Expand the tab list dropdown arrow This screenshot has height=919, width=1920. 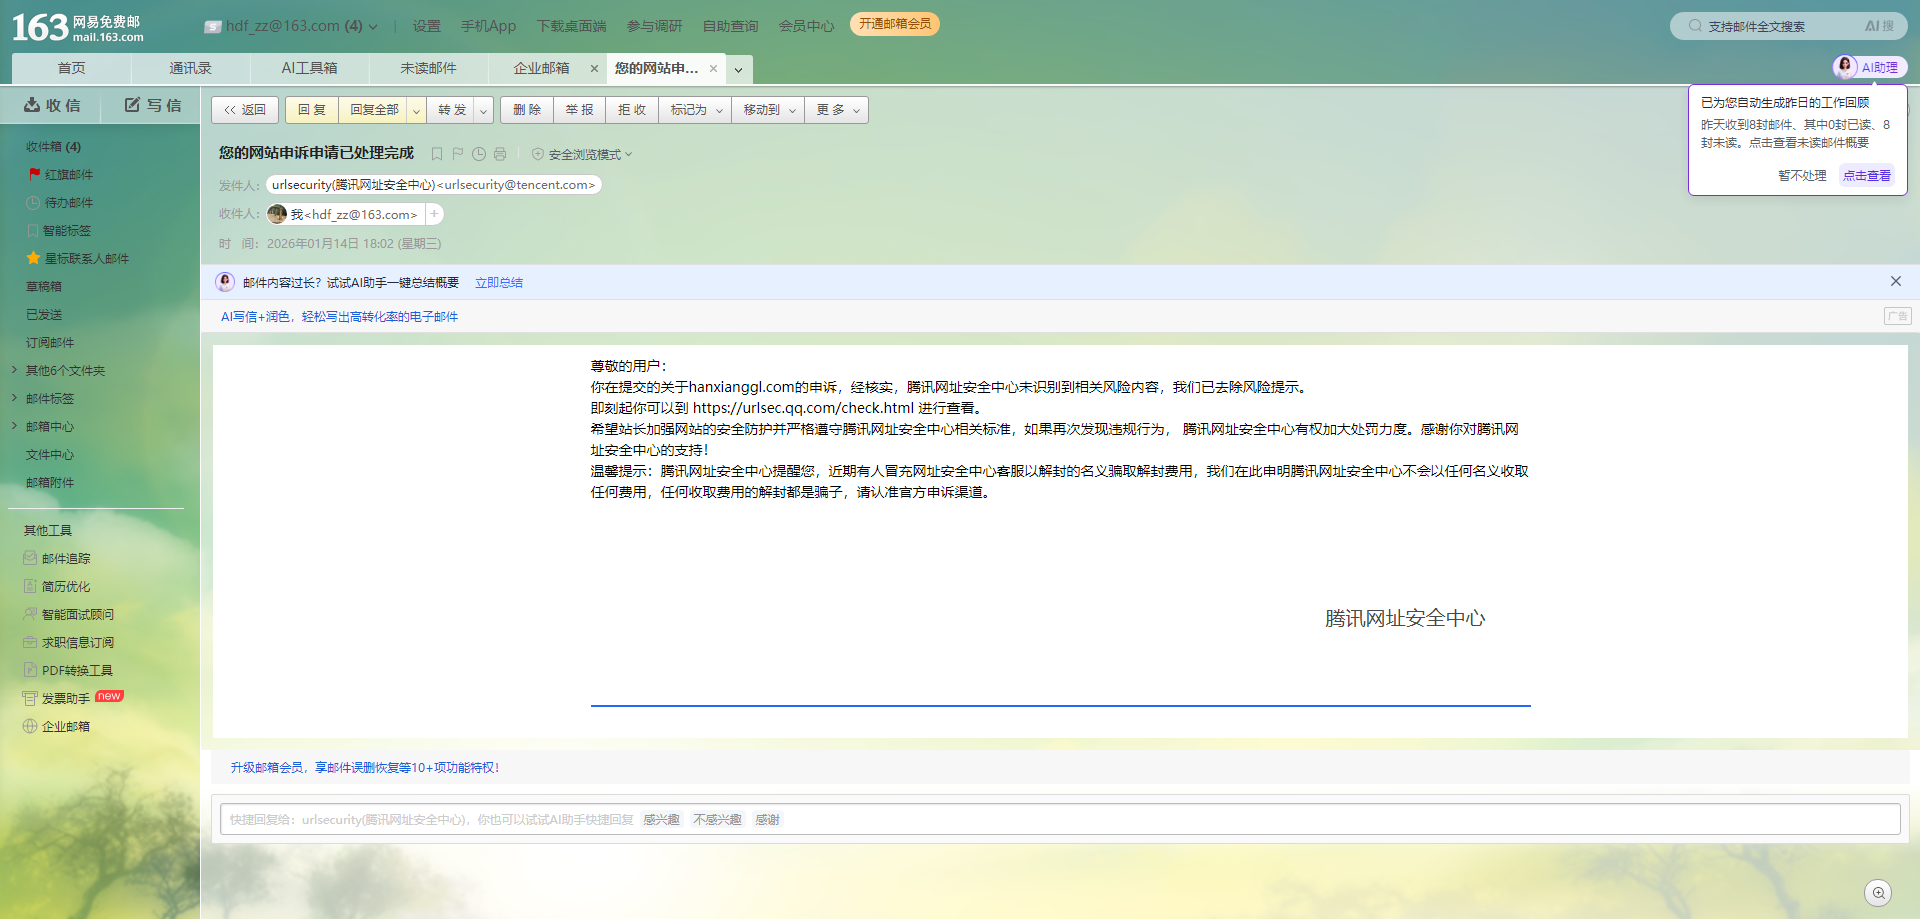pyautogui.click(x=738, y=69)
